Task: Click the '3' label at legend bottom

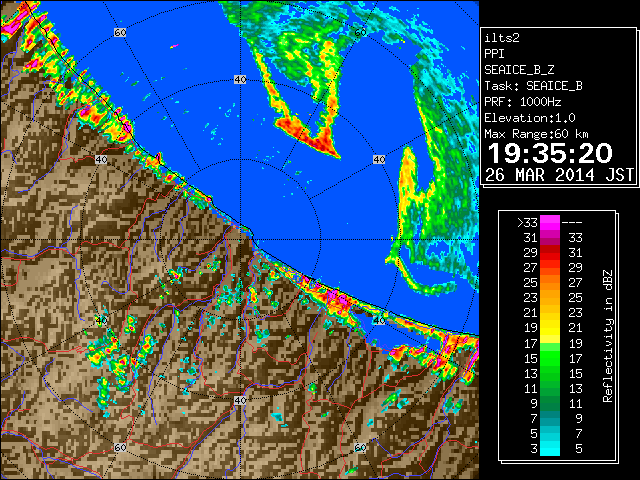Action: tap(534, 449)
